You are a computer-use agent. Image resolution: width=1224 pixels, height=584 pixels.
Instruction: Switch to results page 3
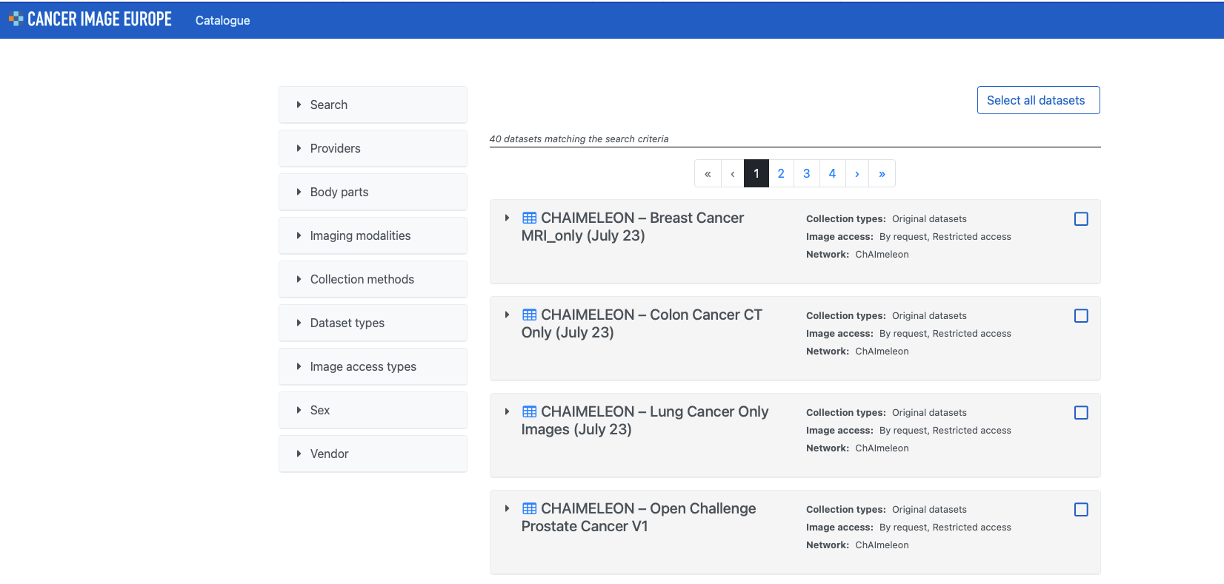coord(807,174)
